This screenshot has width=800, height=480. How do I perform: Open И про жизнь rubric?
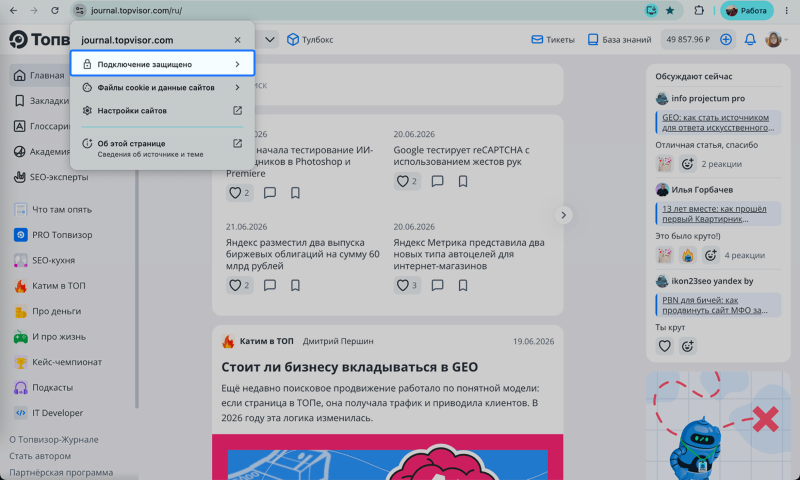pyautogui.click(x=50, y=337)
